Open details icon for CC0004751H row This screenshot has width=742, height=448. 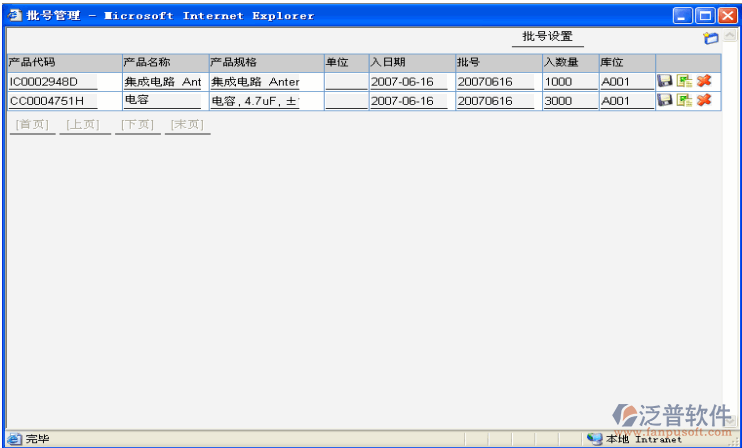click(684, 100)
